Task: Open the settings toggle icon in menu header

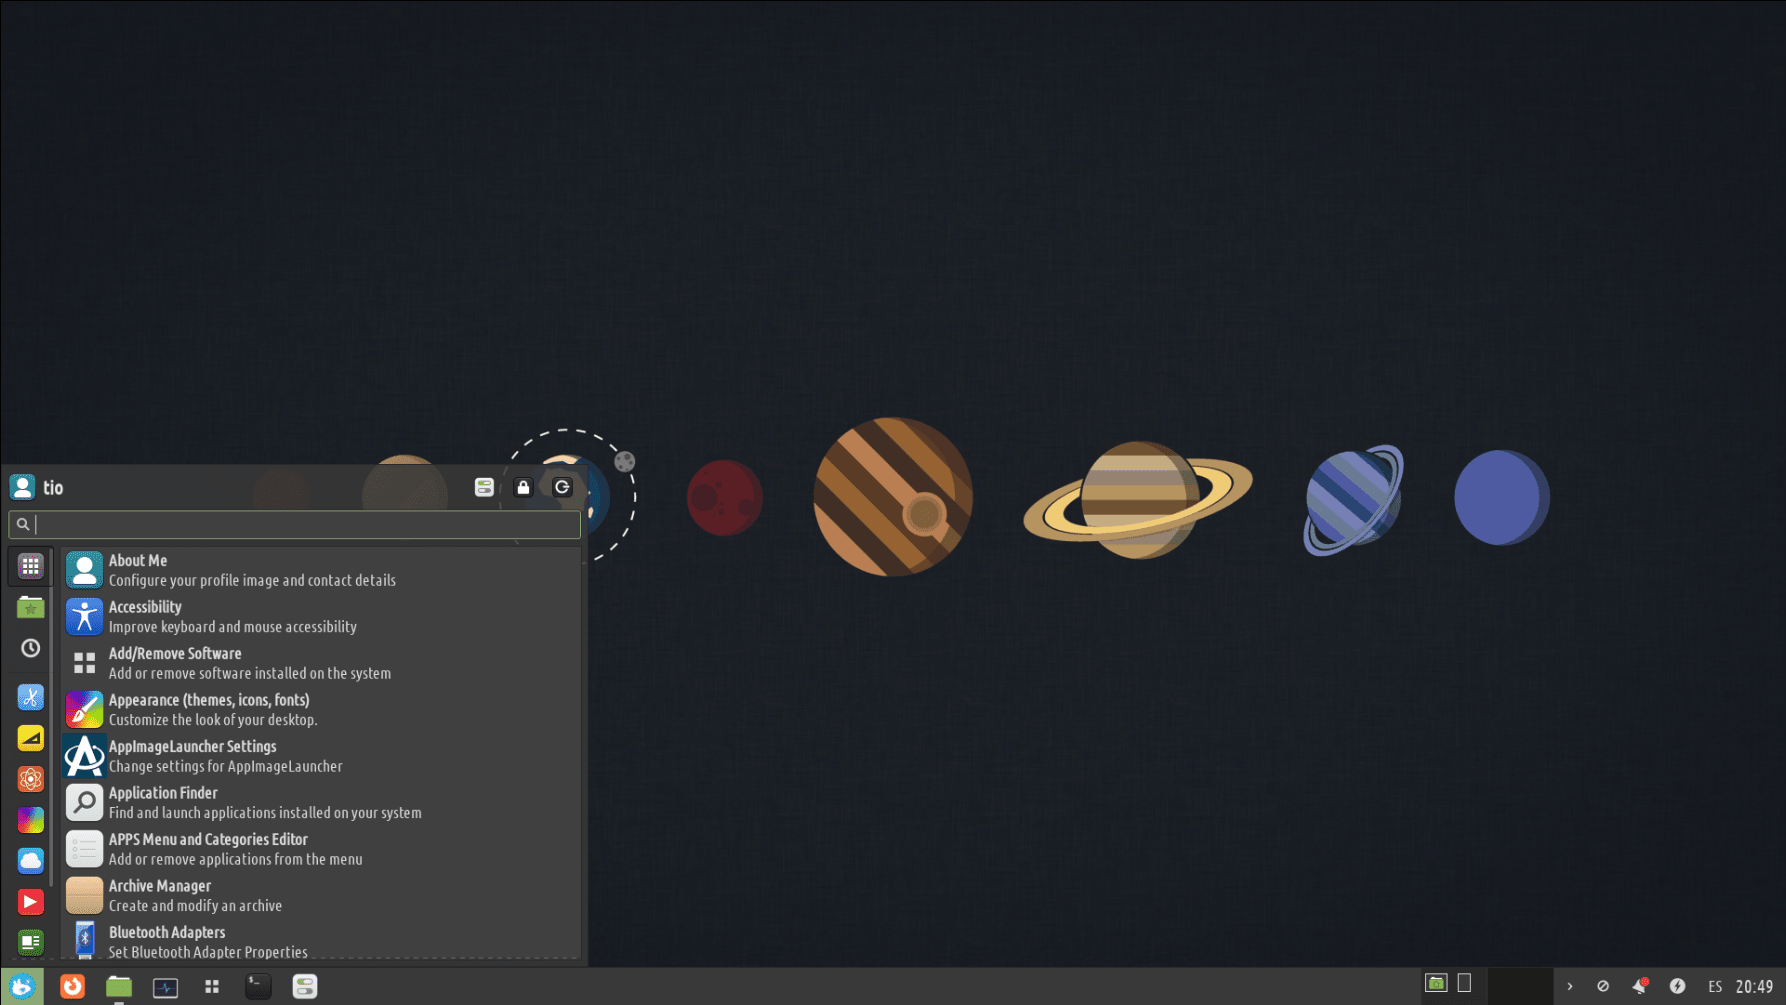Action: coord(484,487)
